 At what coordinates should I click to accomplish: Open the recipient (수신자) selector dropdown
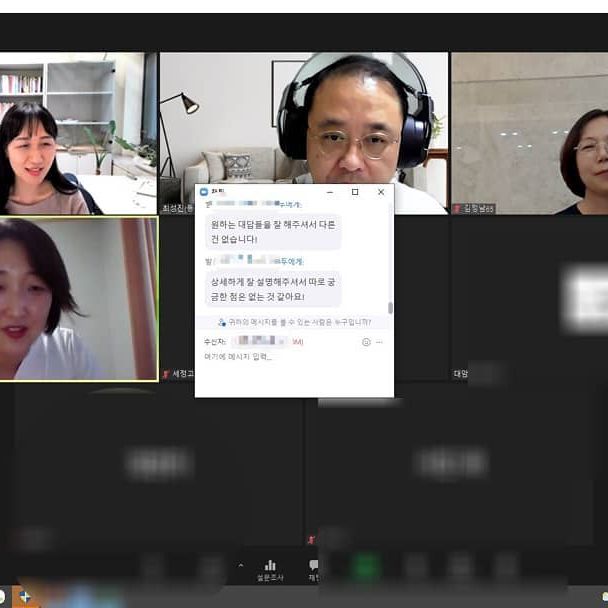255,342
